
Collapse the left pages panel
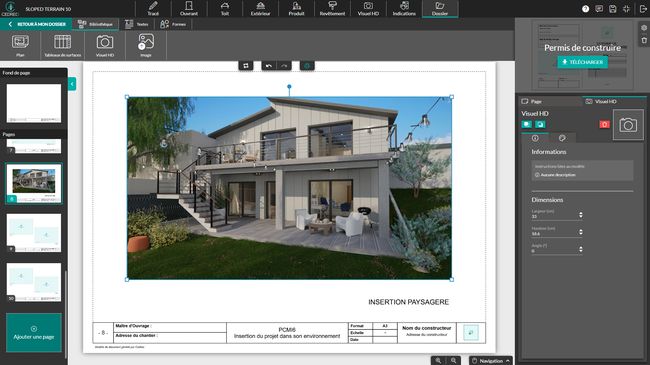pyautogui.click(x=72, y=84)
